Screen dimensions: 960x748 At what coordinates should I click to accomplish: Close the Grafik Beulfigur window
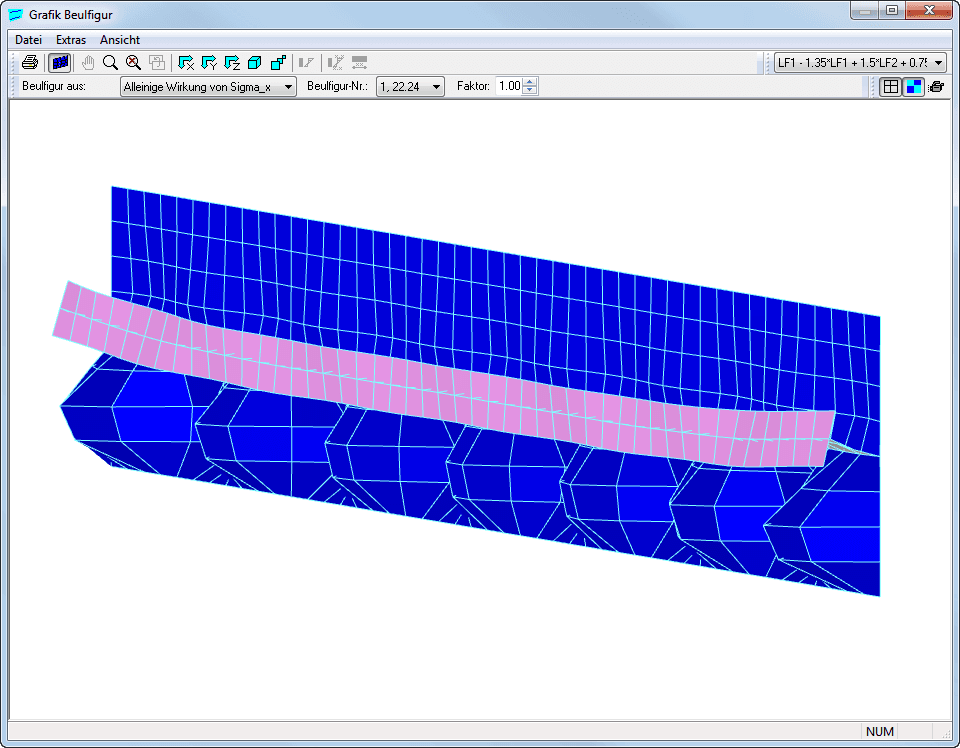(929, 10)
